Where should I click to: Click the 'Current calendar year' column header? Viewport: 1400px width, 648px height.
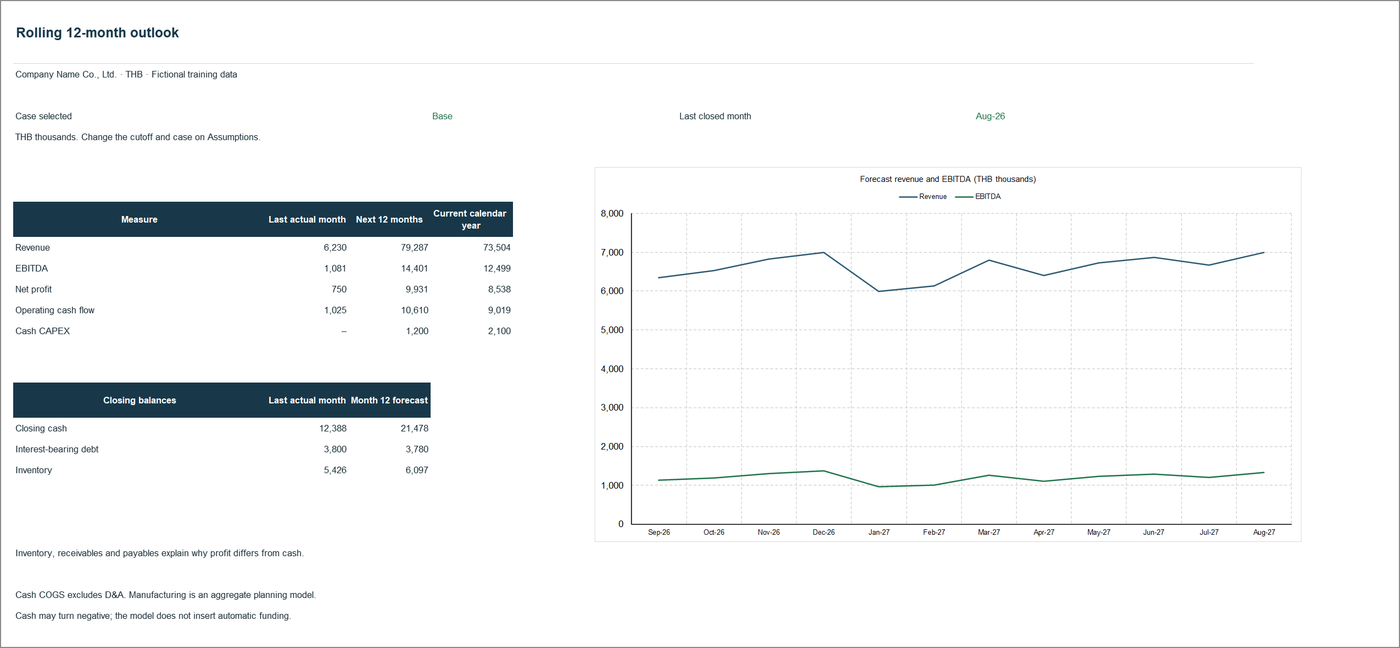(x=470, y=219)
